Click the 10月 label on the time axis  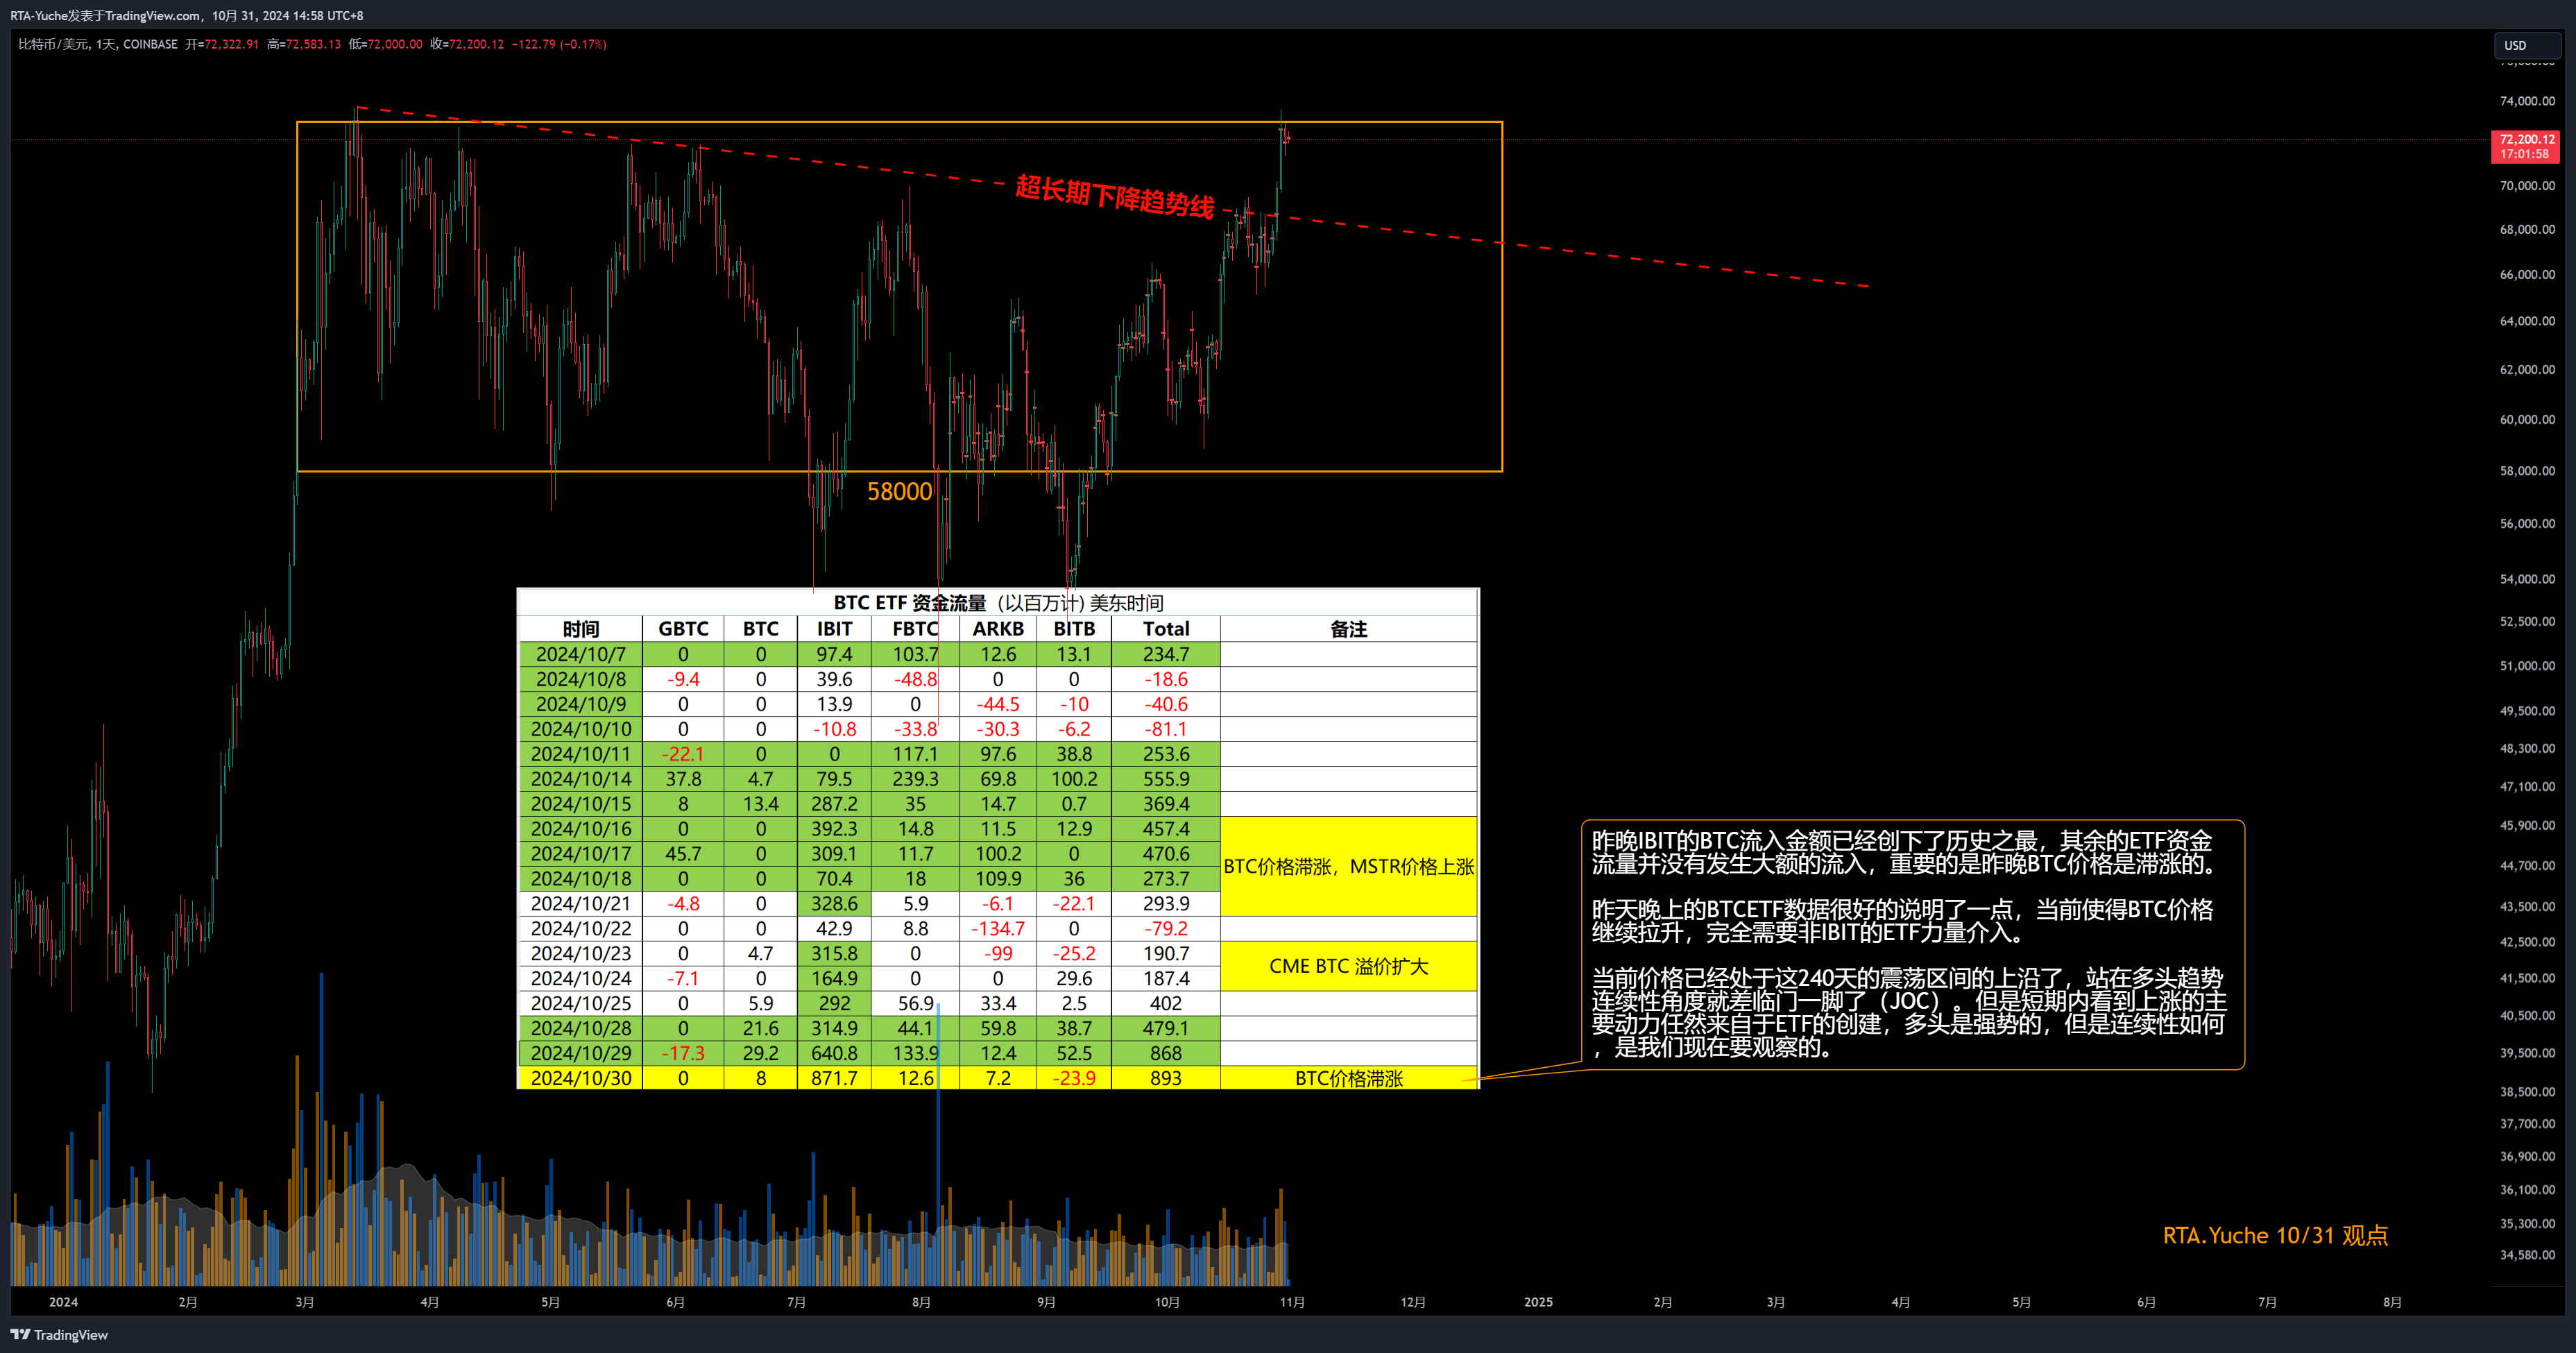click(1167, 1301)
